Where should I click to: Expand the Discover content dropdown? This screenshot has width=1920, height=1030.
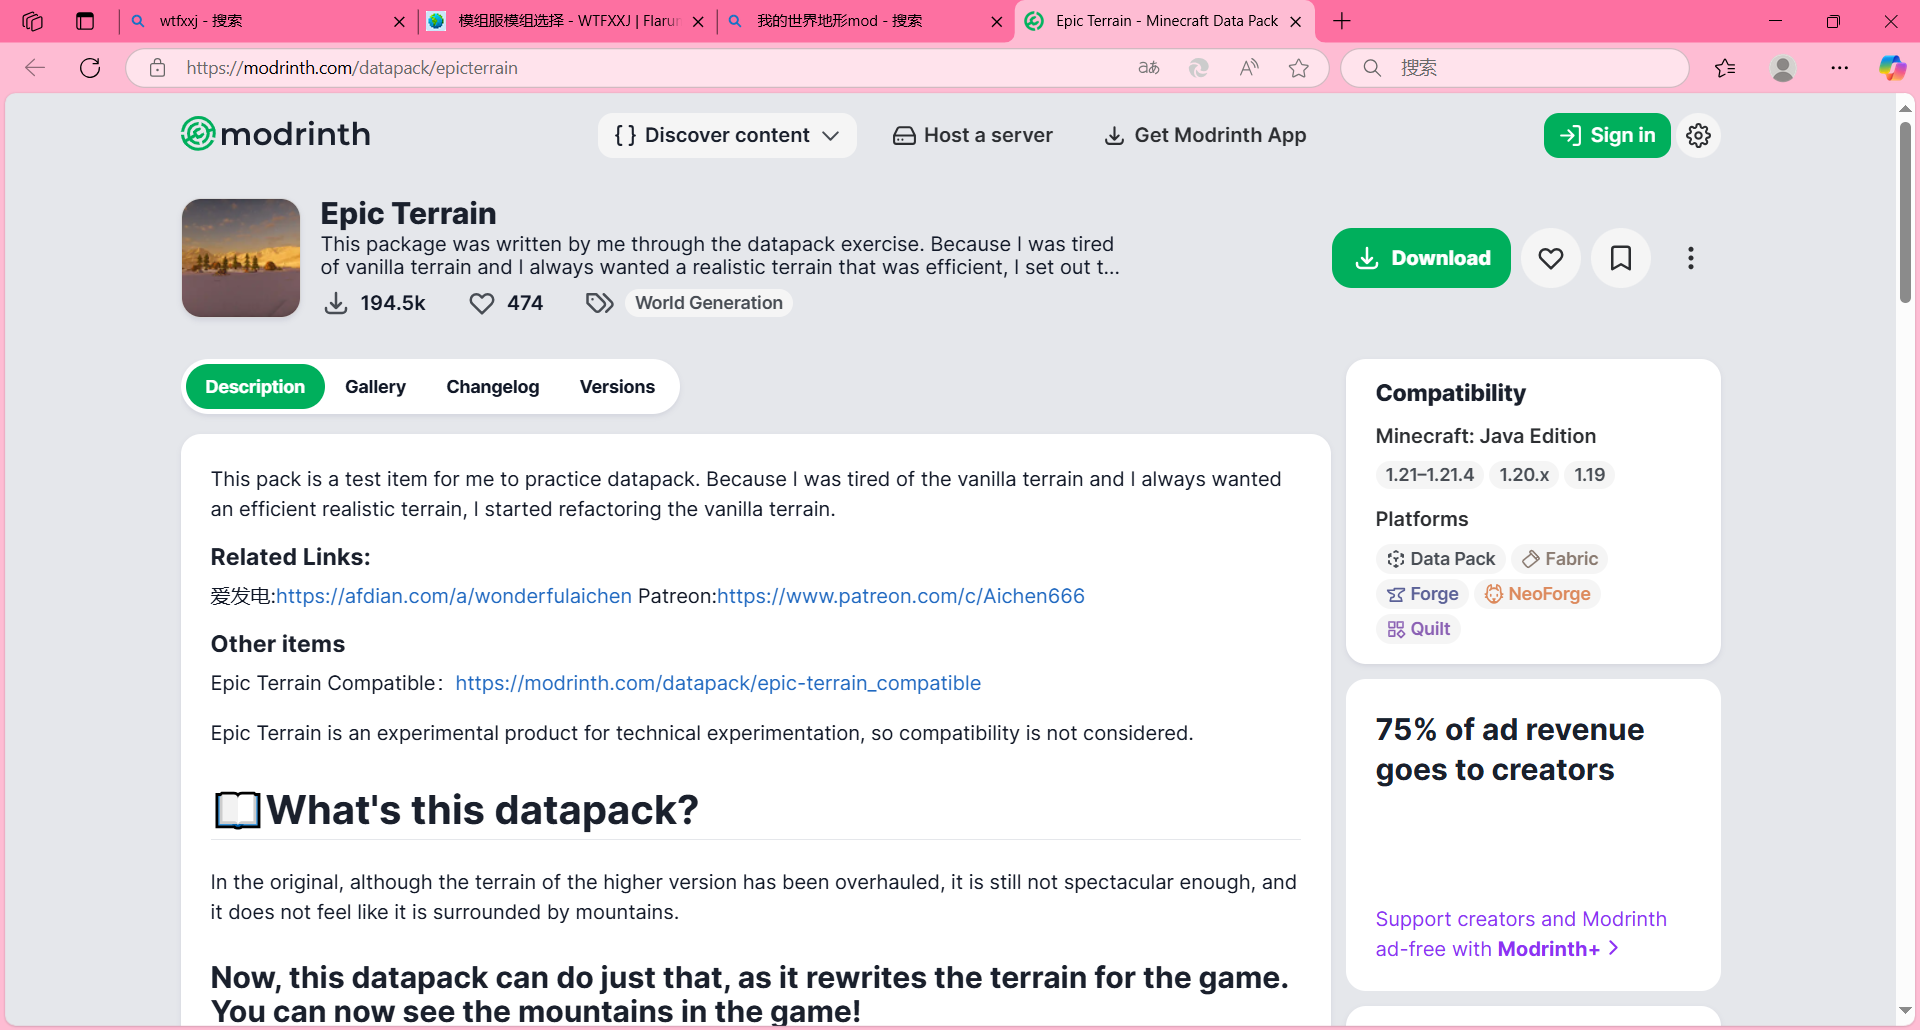click(x=727, y=135)
